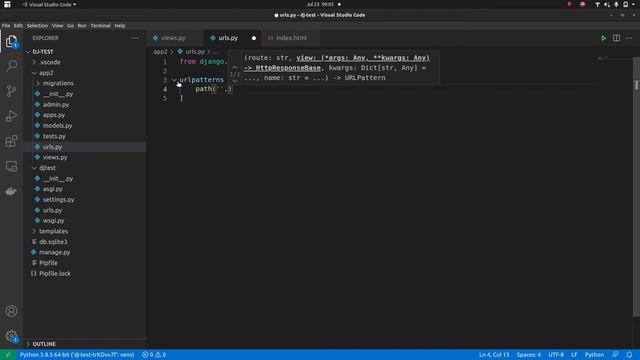Change LF end of line sequence
This screenshot has width=640, height=360.
click(x=574, y=355)
